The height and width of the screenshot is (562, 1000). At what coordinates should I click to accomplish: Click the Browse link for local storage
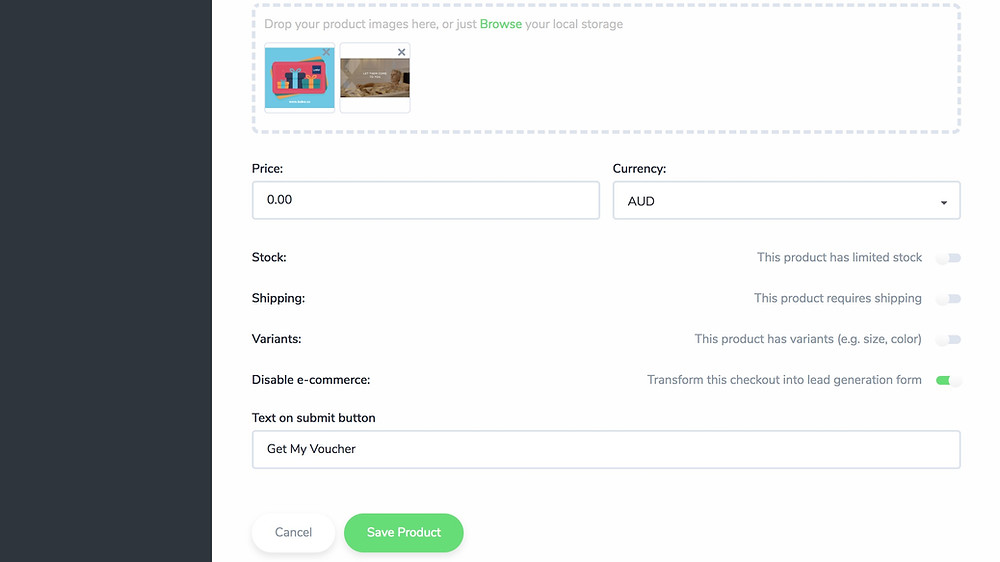(x=501, y=24)
